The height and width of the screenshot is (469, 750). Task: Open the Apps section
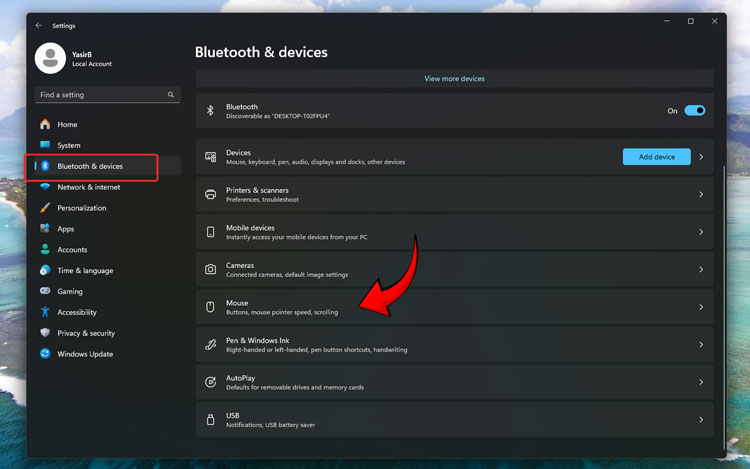click(x=108, y=229)
